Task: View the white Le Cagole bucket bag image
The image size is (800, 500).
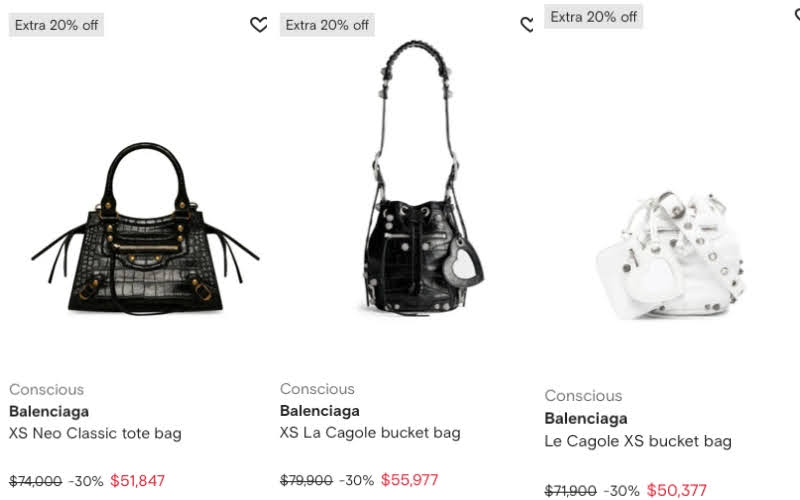Action: tap(671, 255)
